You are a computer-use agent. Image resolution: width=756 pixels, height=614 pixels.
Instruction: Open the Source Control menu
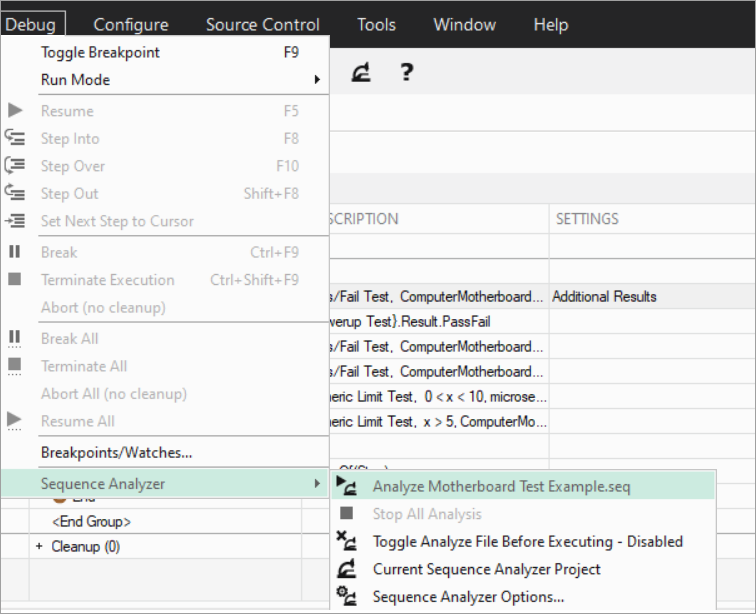[263, 25]
